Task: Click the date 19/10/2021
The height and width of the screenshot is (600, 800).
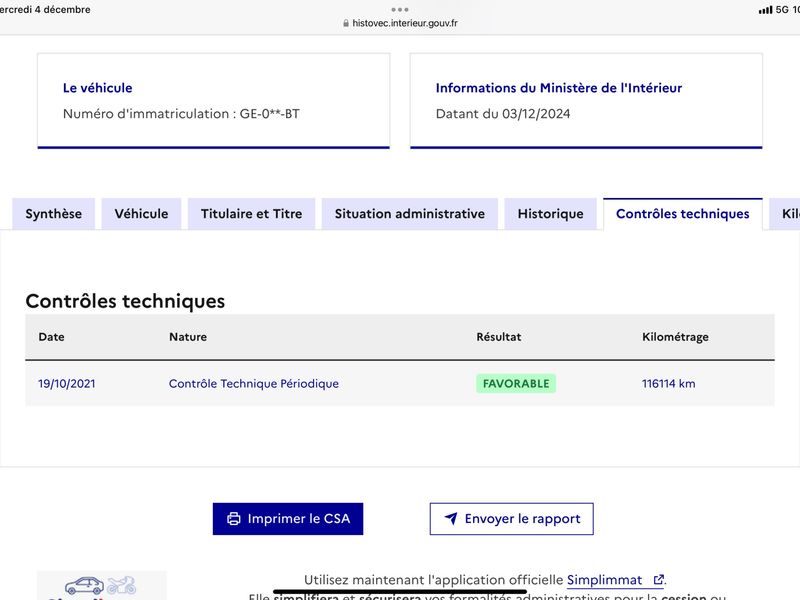Action: click(x=67, y=384)
